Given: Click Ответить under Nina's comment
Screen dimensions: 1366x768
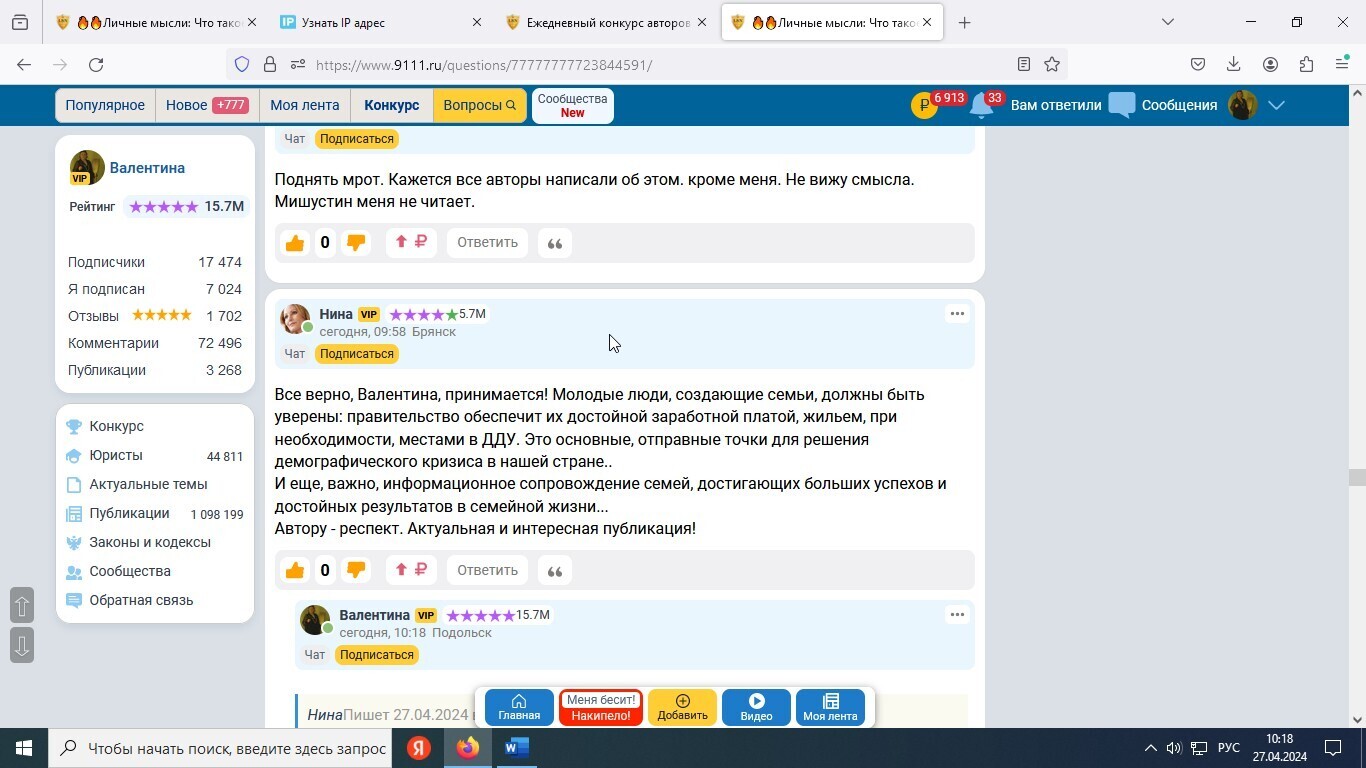Looking at the screenshot, I should tap(487, 570).
